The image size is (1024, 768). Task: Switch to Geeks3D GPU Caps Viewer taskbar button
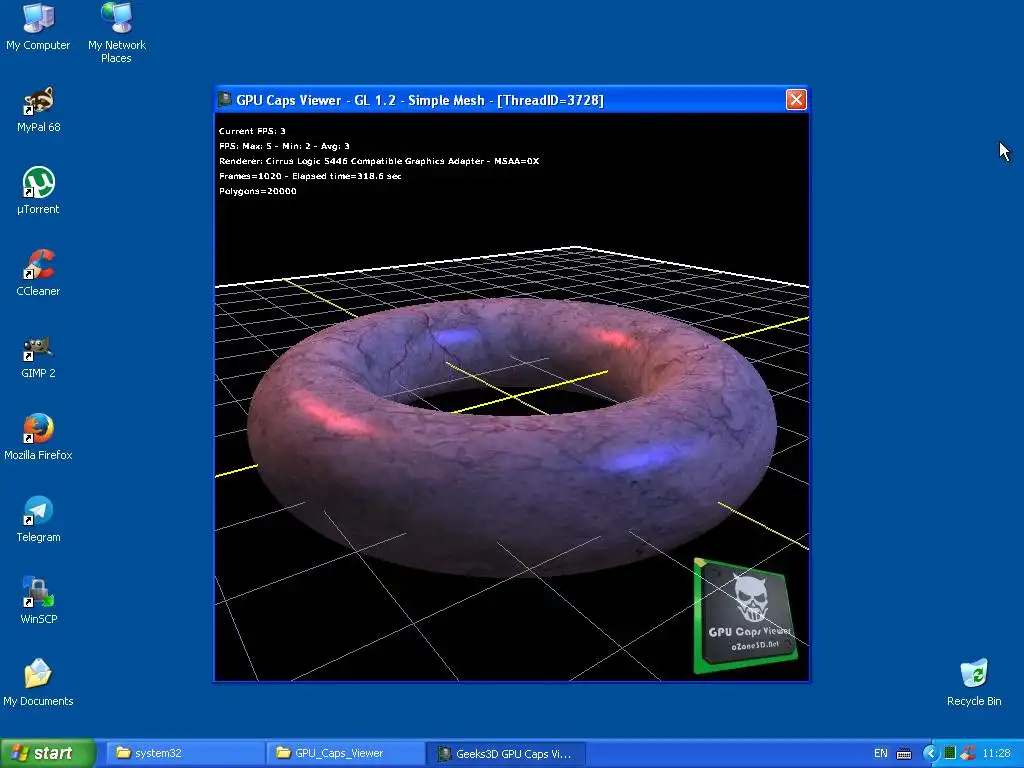pyautogui.click(x=506, y=753)
